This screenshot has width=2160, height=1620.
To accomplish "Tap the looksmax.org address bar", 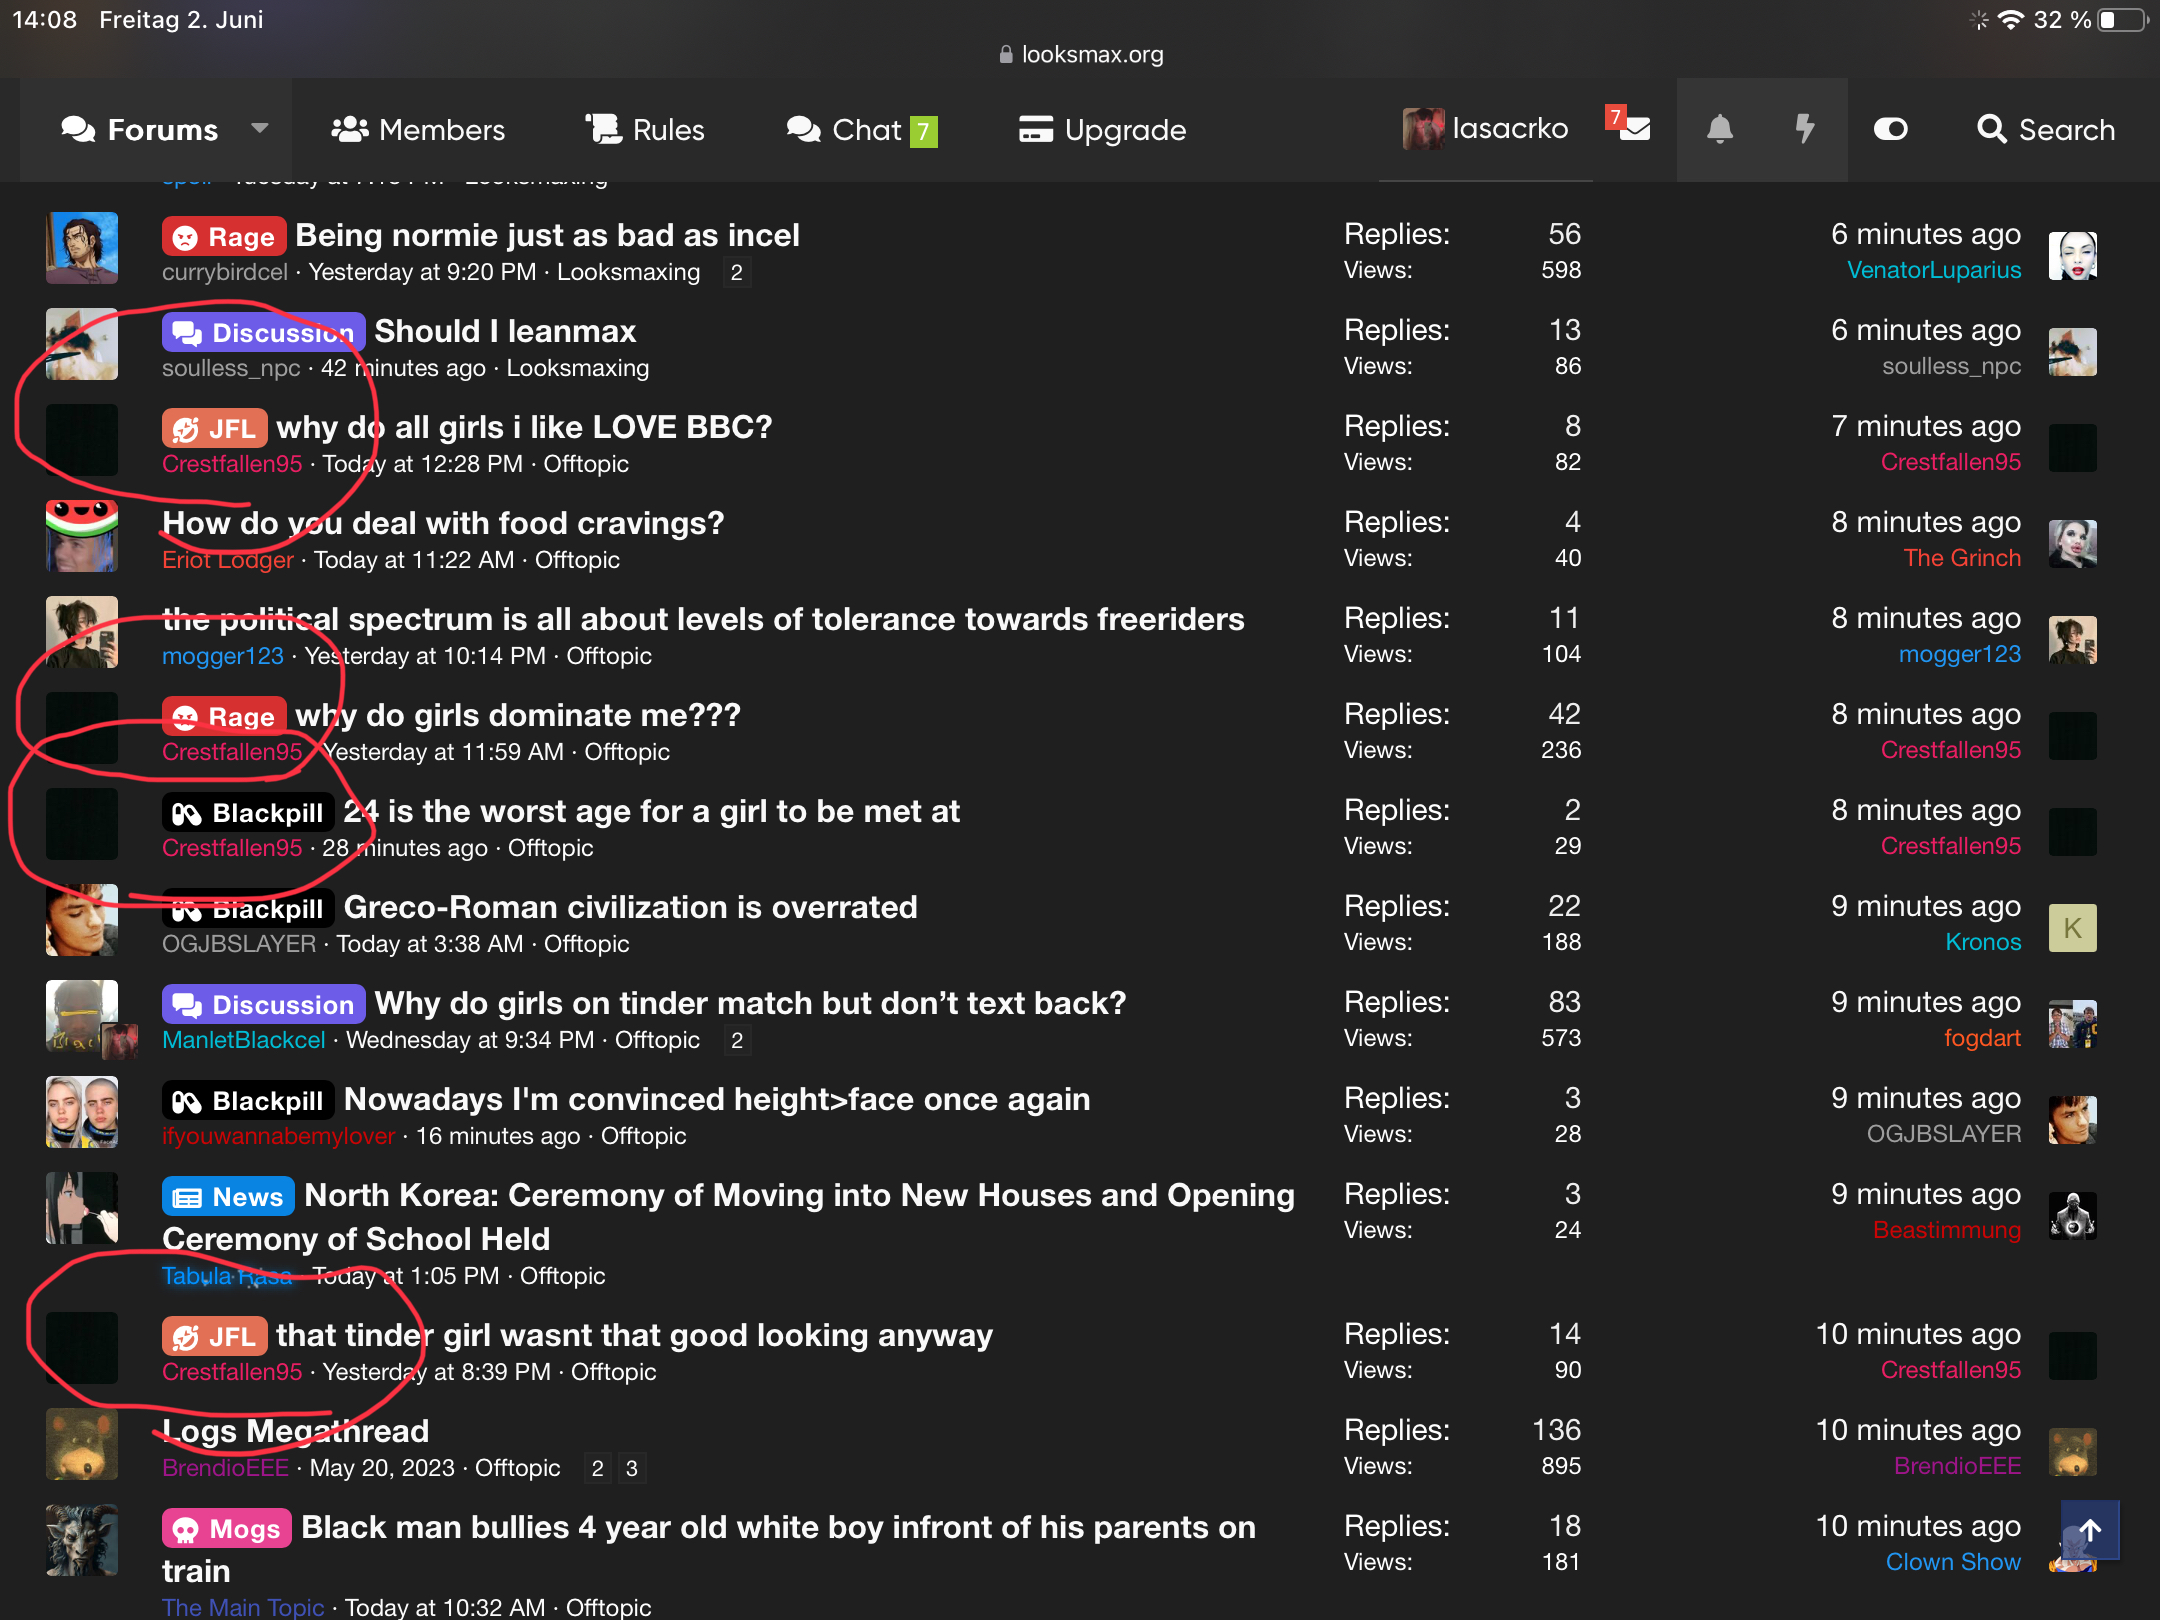I will point(1080,54).
